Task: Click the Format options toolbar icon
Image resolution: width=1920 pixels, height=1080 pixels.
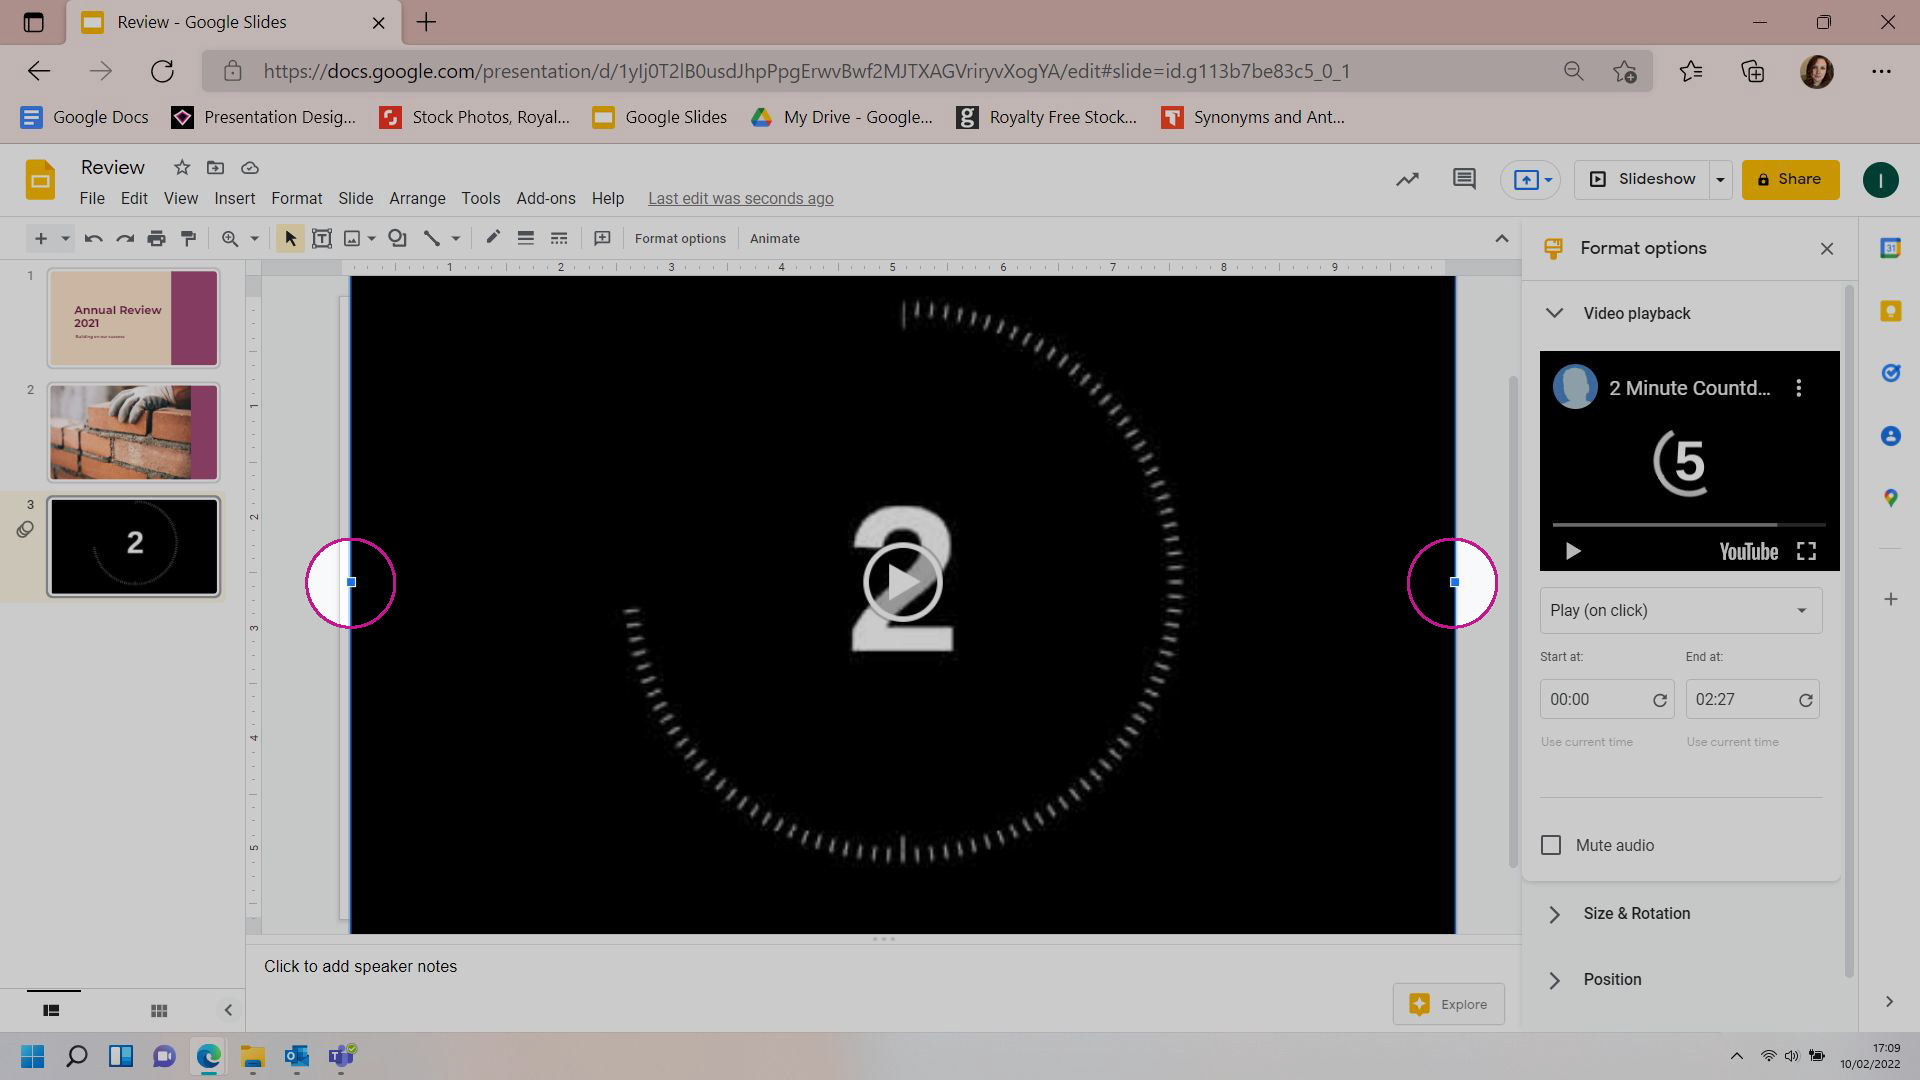Action: click(x=682, y=239)
